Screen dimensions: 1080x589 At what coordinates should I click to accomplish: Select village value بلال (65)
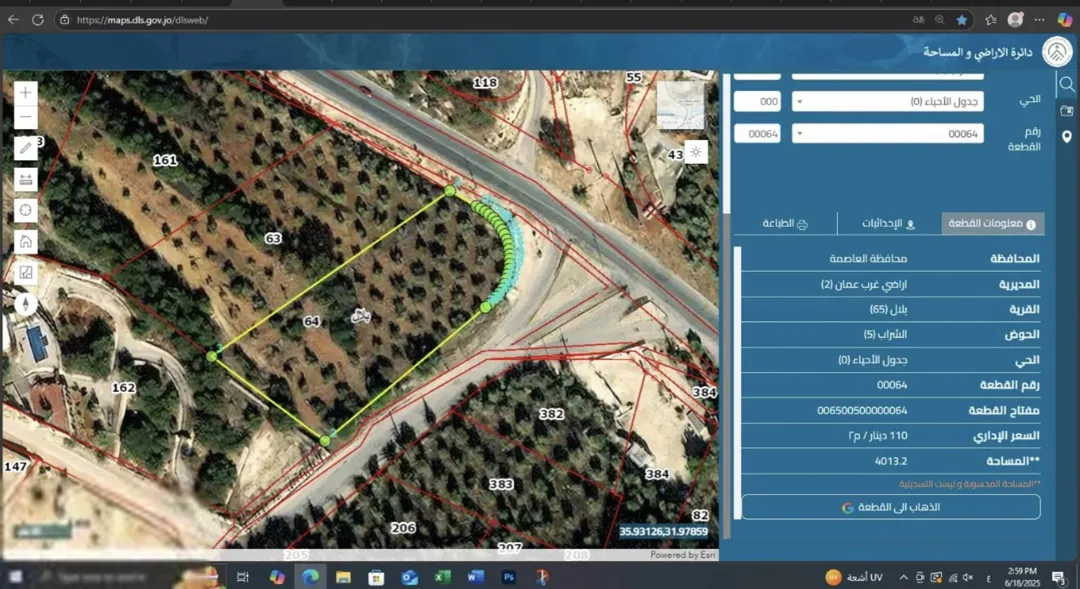click(x=889, y=309)
